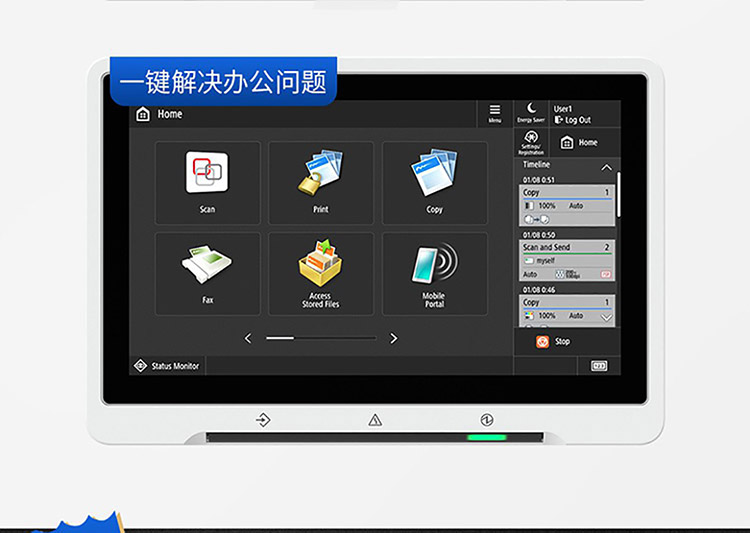Open Settings/Registration
Screen dimensions: 750x533
(x=531, y=142)
